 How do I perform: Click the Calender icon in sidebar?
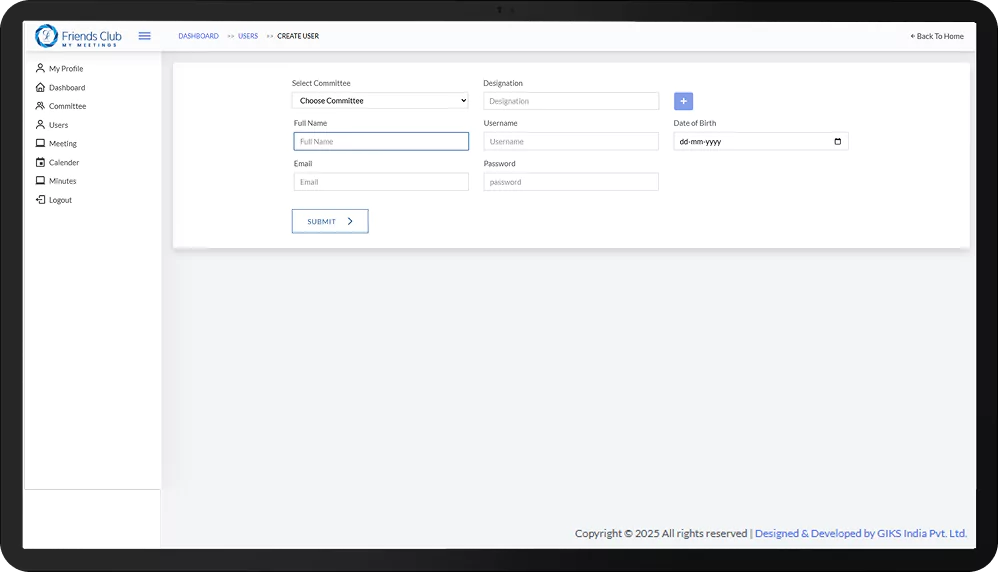point(40,162)
